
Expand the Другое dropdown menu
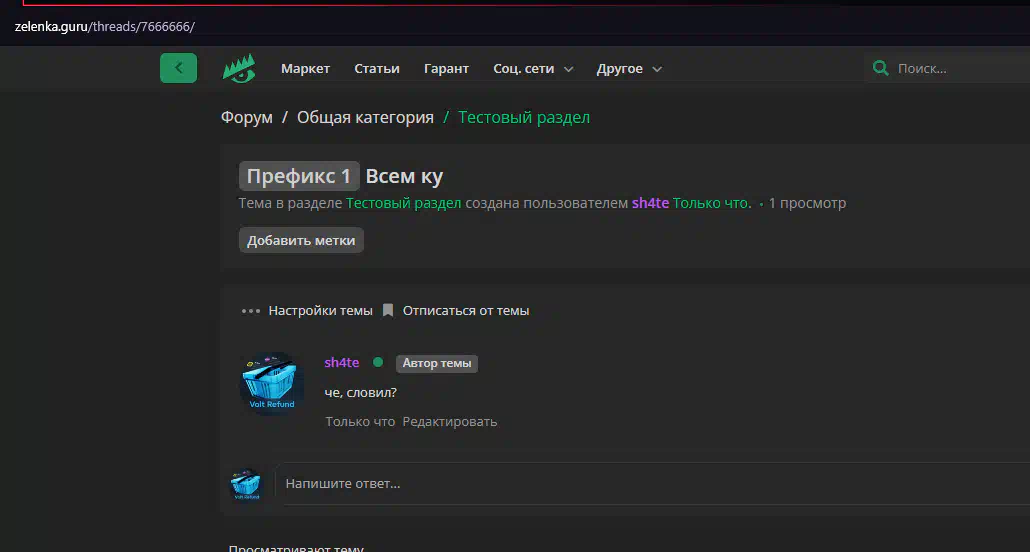coord(629,68)
